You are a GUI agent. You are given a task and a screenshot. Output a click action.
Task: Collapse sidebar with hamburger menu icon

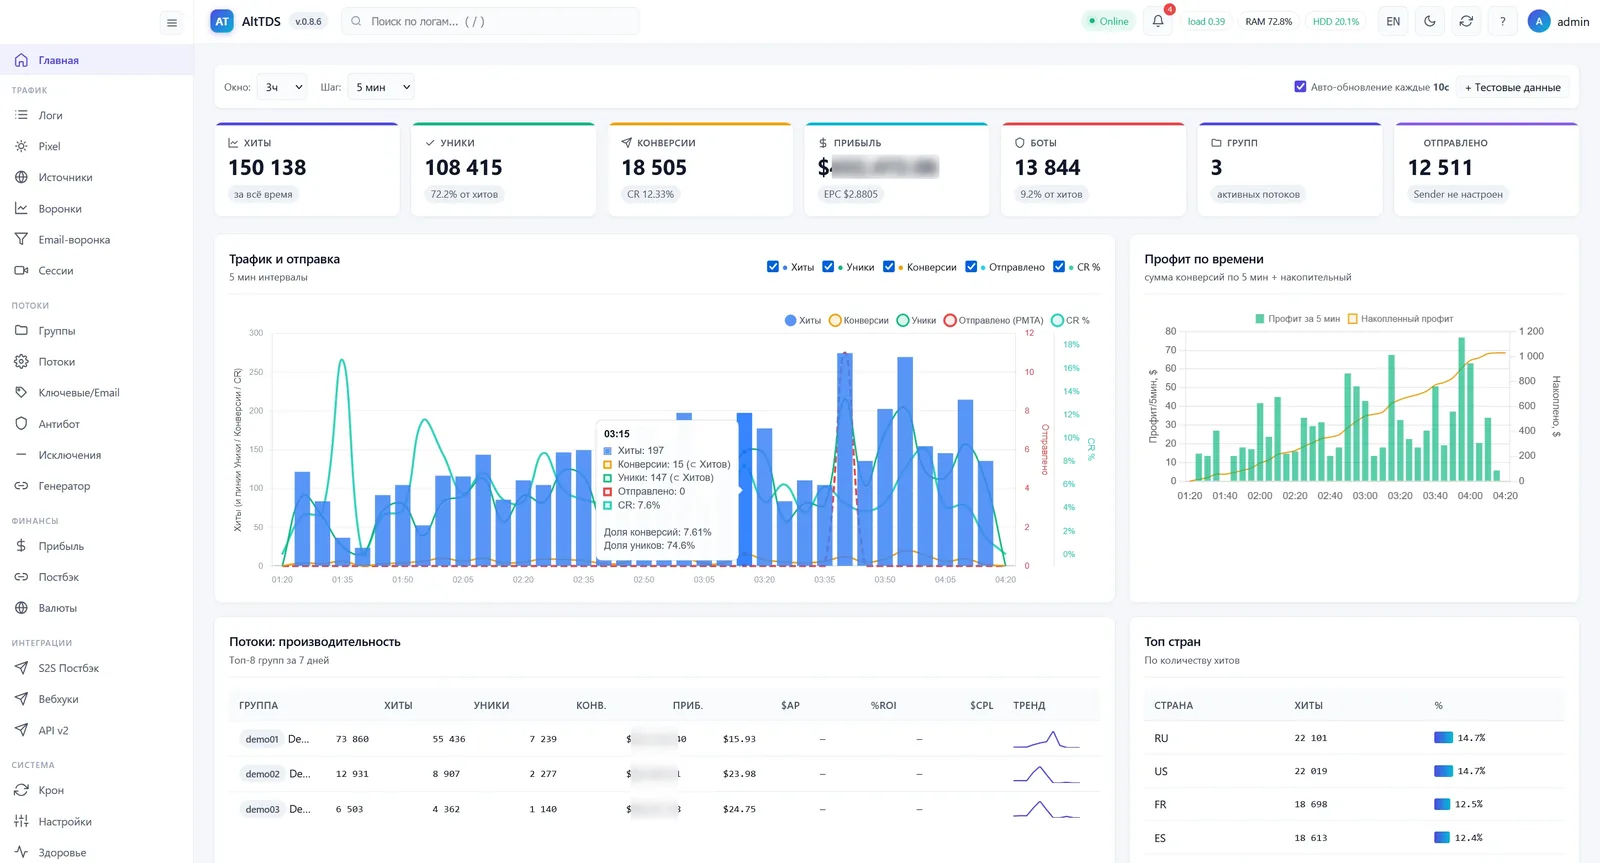tap(172, 22)
